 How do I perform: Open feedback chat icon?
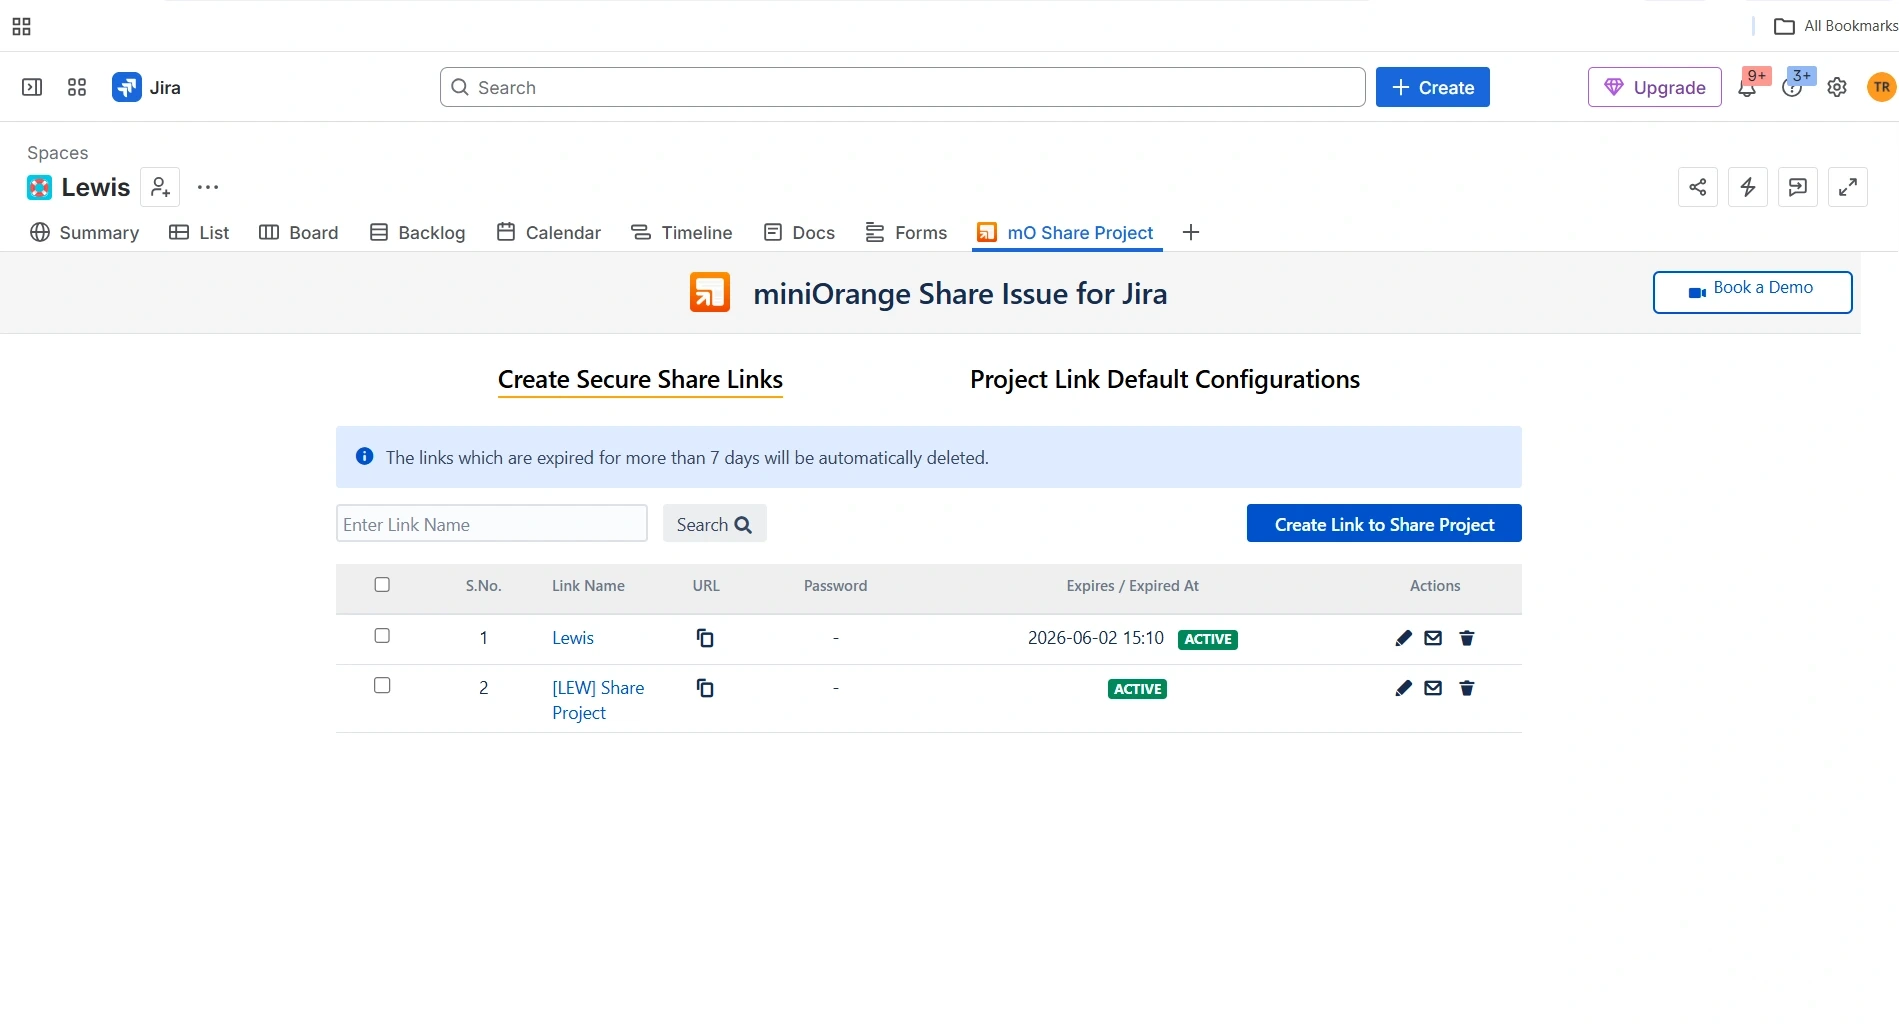tap(1798, 187)
